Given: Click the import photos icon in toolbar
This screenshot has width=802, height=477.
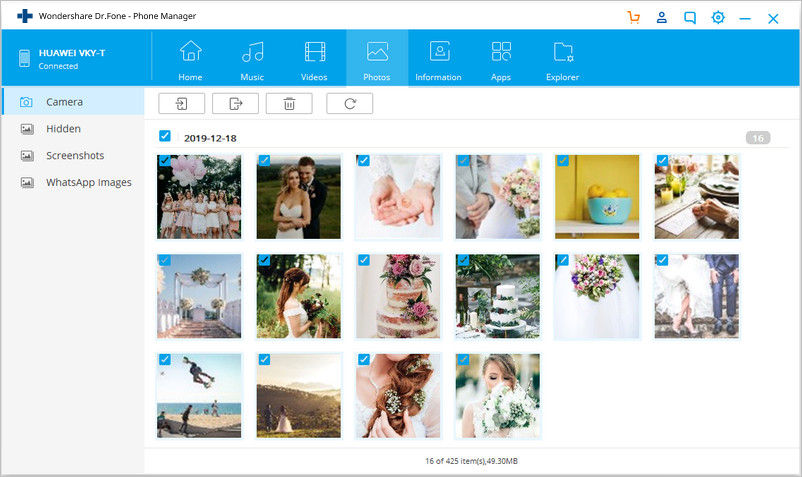Looking at the screenshot, I should coord(181,103).
